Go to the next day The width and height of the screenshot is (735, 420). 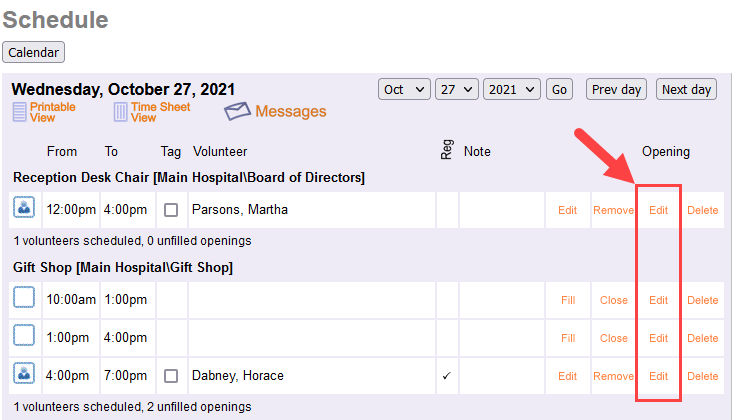686,90
